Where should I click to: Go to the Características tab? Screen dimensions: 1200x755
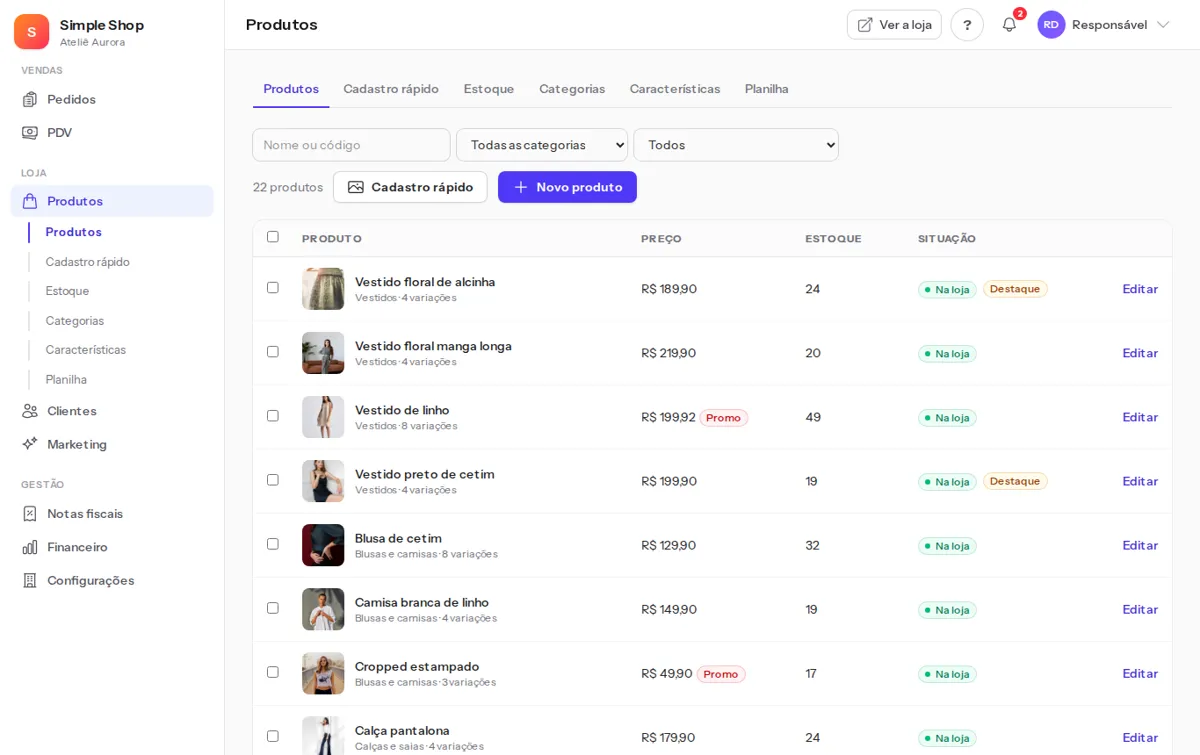[675, 89]
